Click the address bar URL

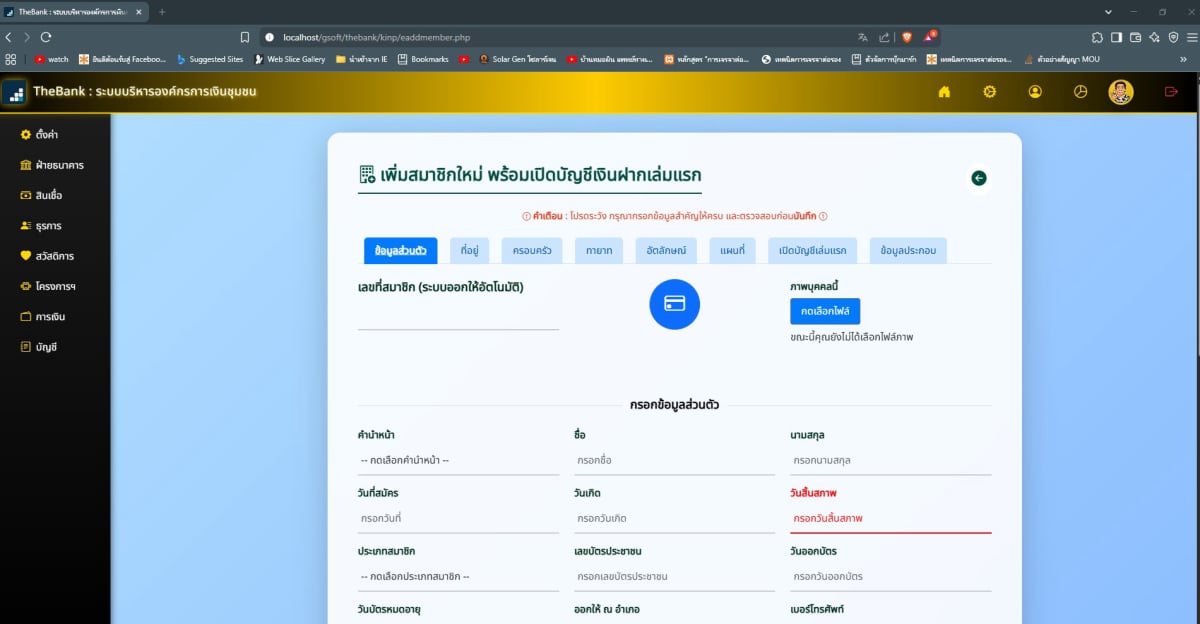point(376,37)
